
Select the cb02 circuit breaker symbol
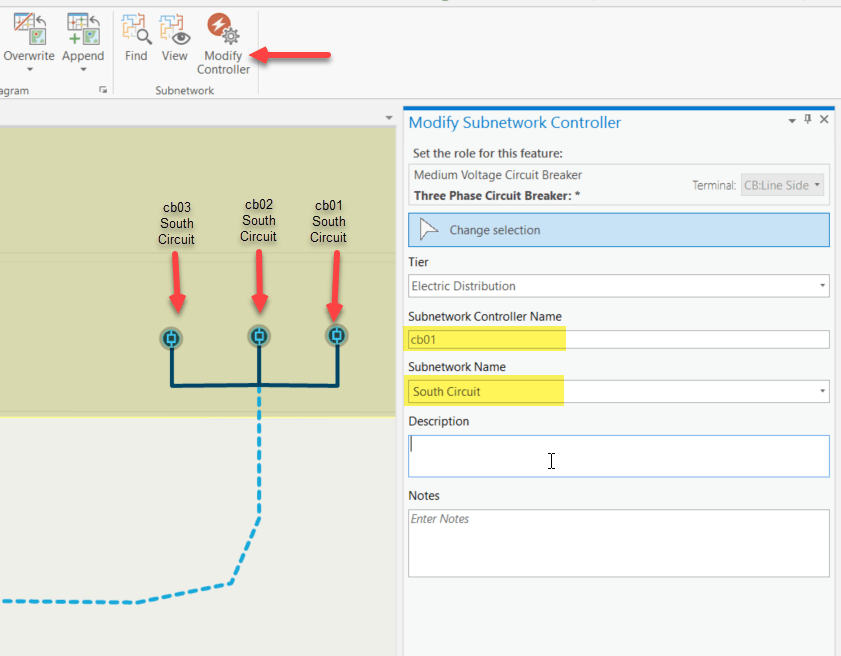(x=258, y=337)
